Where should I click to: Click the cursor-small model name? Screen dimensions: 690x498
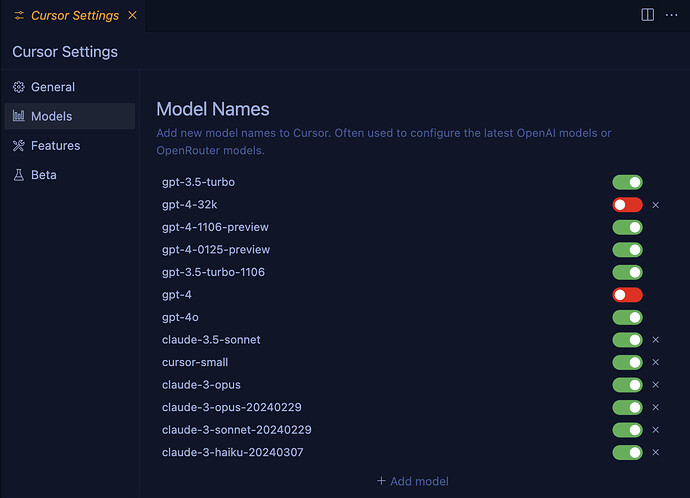pyautogui.click(x=195, y=362)
